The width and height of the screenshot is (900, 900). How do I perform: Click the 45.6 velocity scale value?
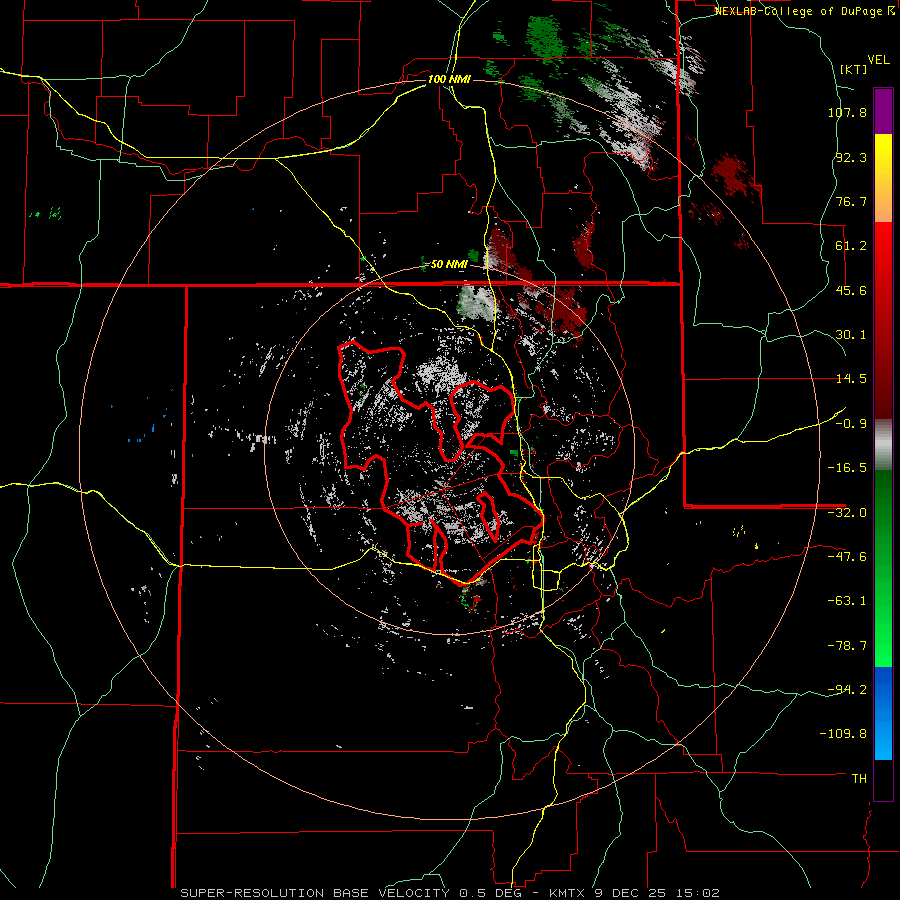coord(851,290)
